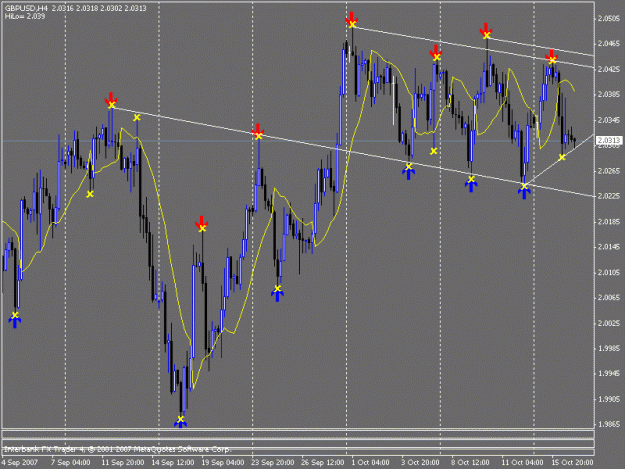Click the 14 Sep 12:00 date label
Viewport: 625px width, 469px height.
coord(173,463)
